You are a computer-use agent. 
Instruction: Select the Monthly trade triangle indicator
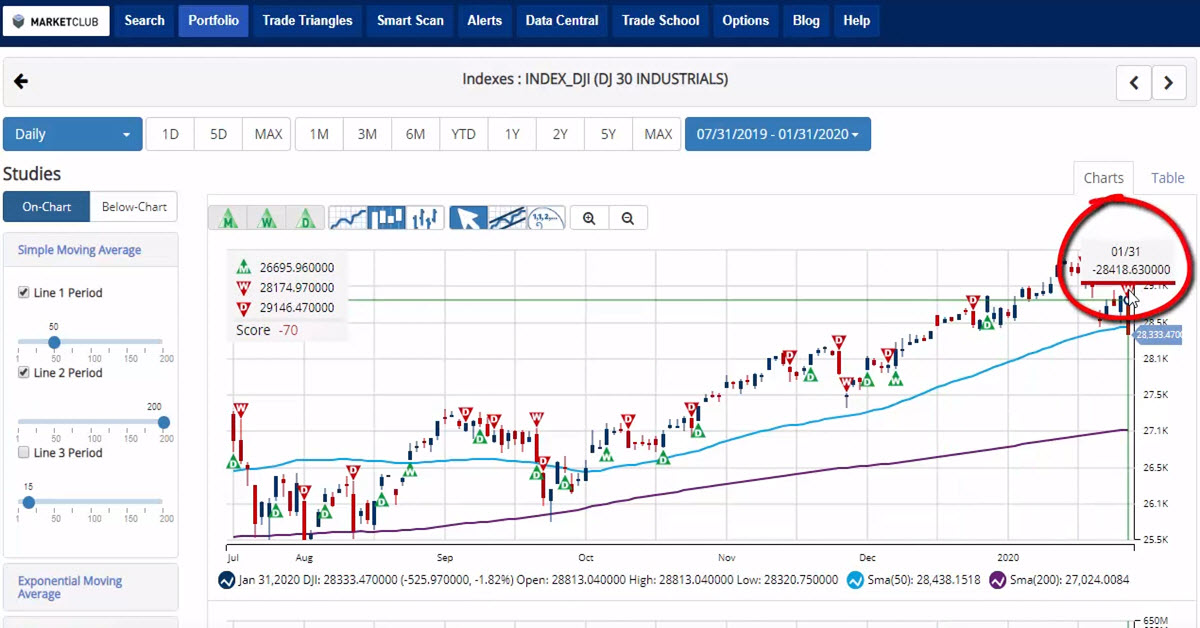click(x=228, y=217)
